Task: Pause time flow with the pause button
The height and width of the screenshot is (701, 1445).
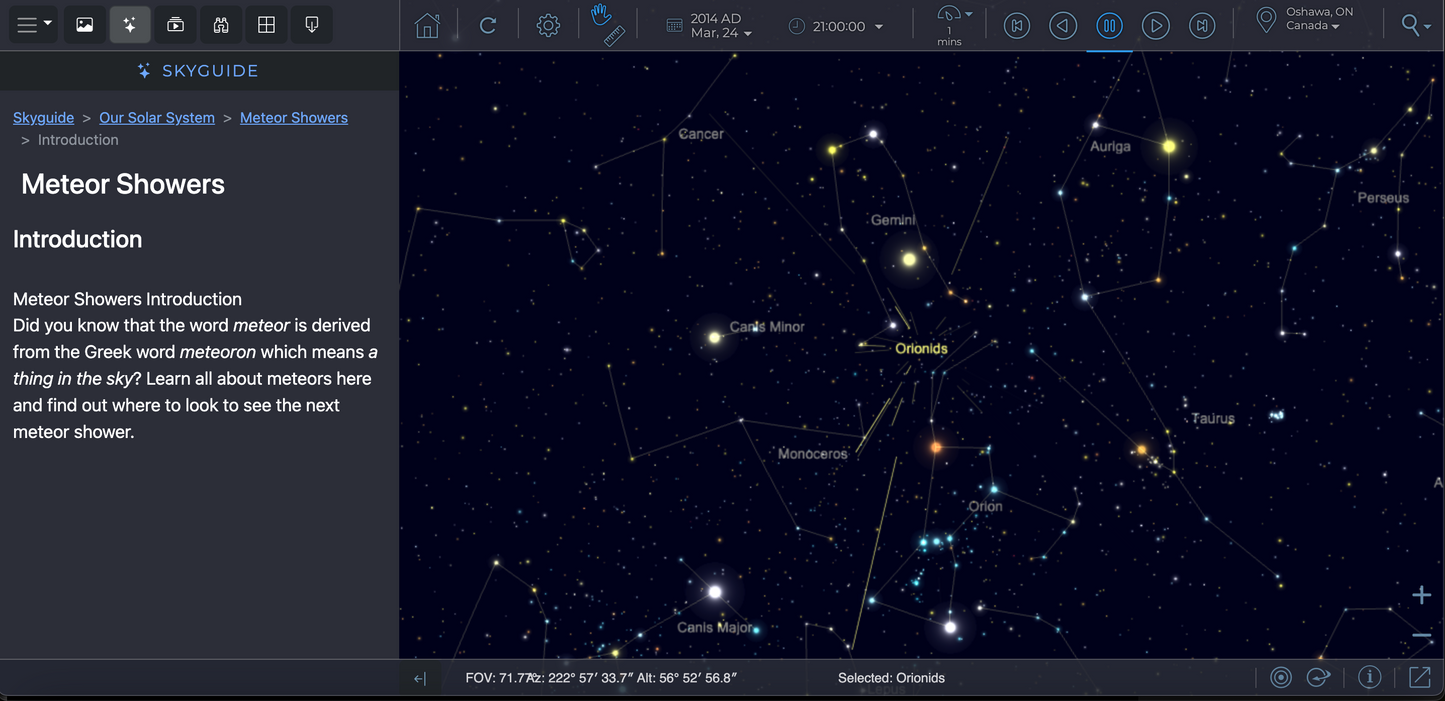Action: [1109, 26]
